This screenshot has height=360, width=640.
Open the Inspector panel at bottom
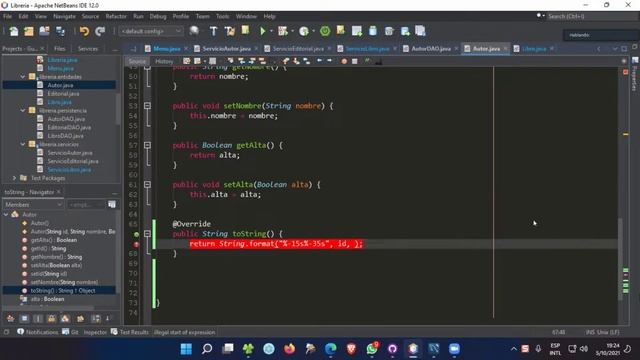pyautogui.click(x=95, y=332)
